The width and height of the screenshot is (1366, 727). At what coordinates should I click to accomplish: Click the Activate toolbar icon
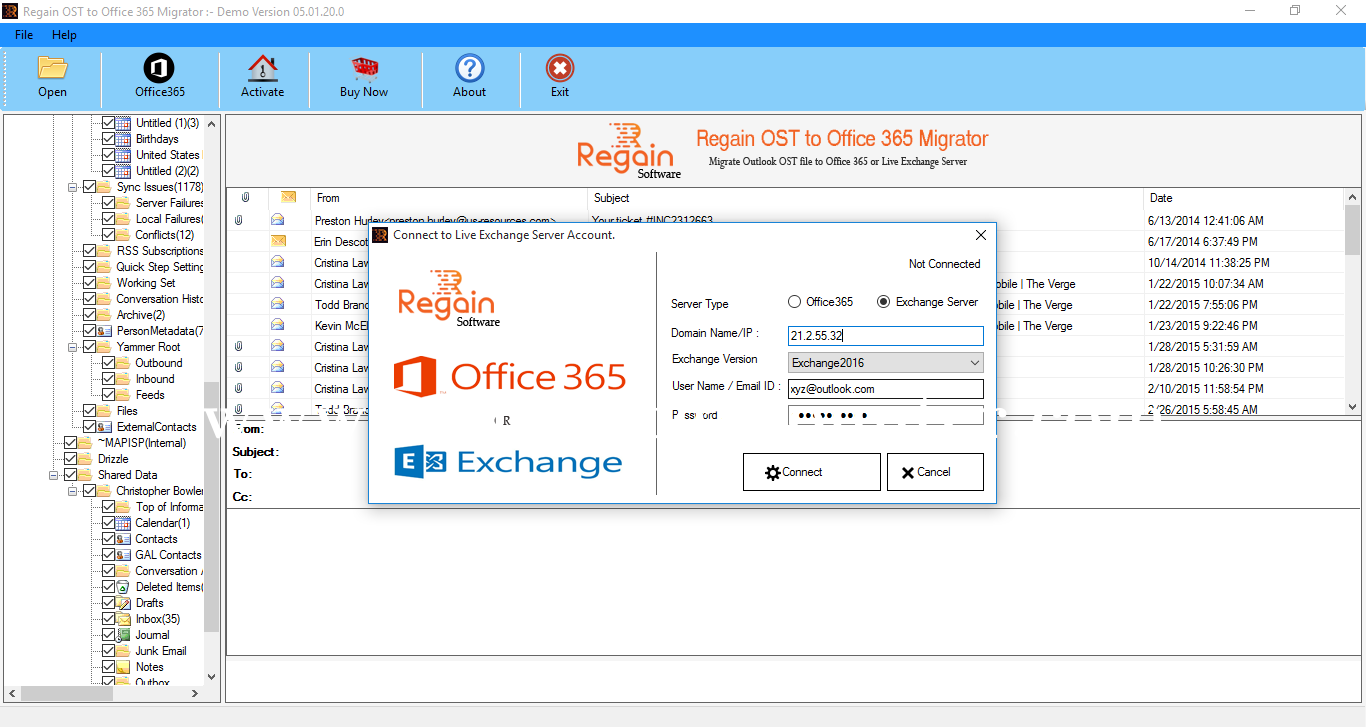click(x=262, y=68)
